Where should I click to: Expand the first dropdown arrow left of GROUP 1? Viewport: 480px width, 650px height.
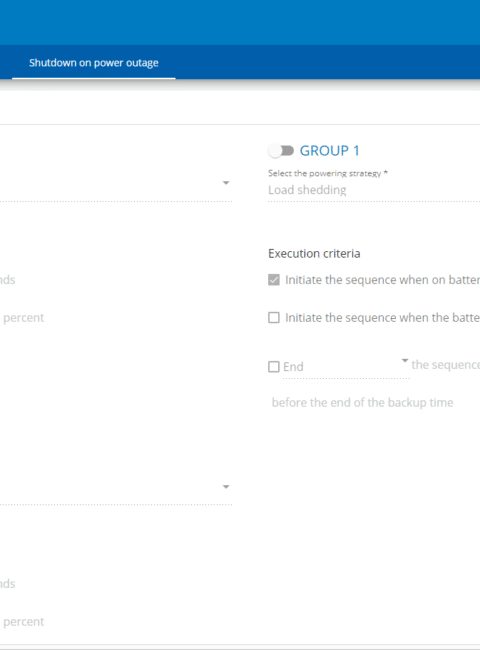click(x=226, y=183)
